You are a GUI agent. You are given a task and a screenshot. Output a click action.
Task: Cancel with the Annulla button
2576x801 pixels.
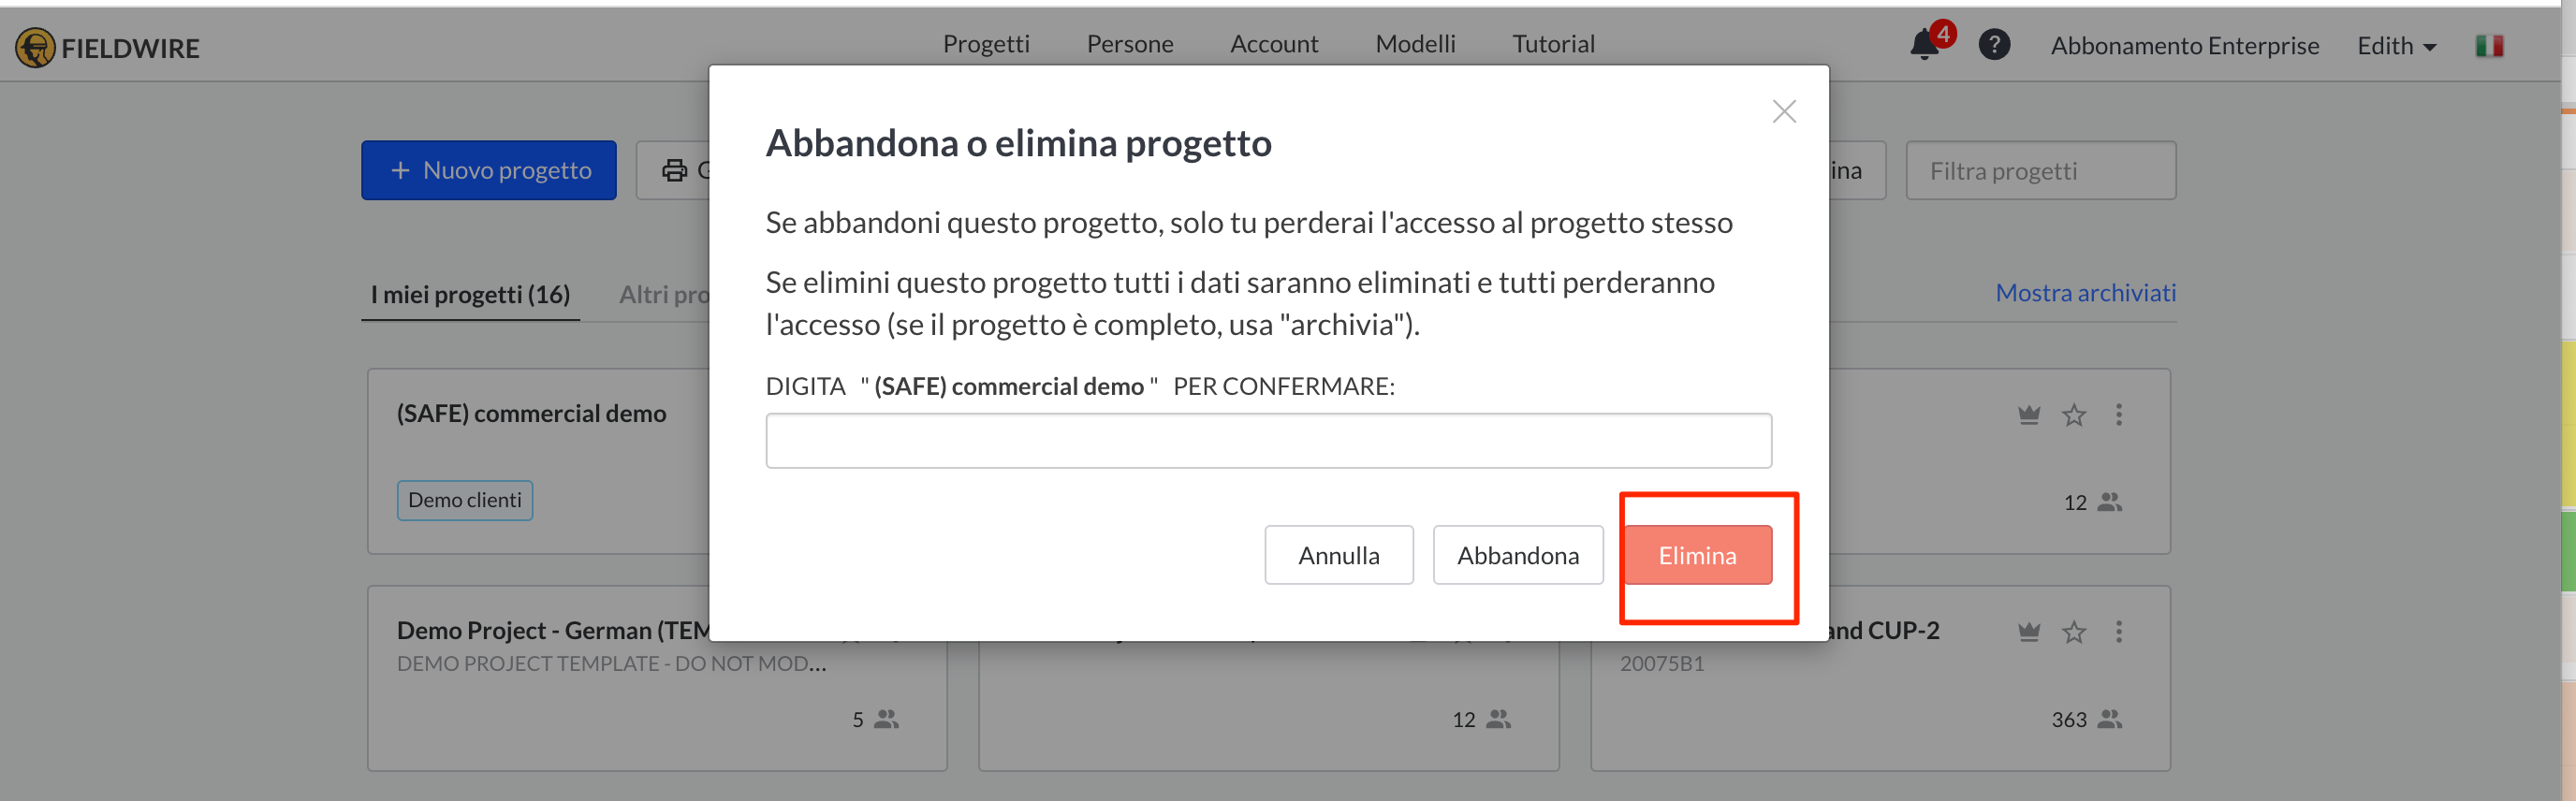pyautogui.click(x=1339, y=555)
